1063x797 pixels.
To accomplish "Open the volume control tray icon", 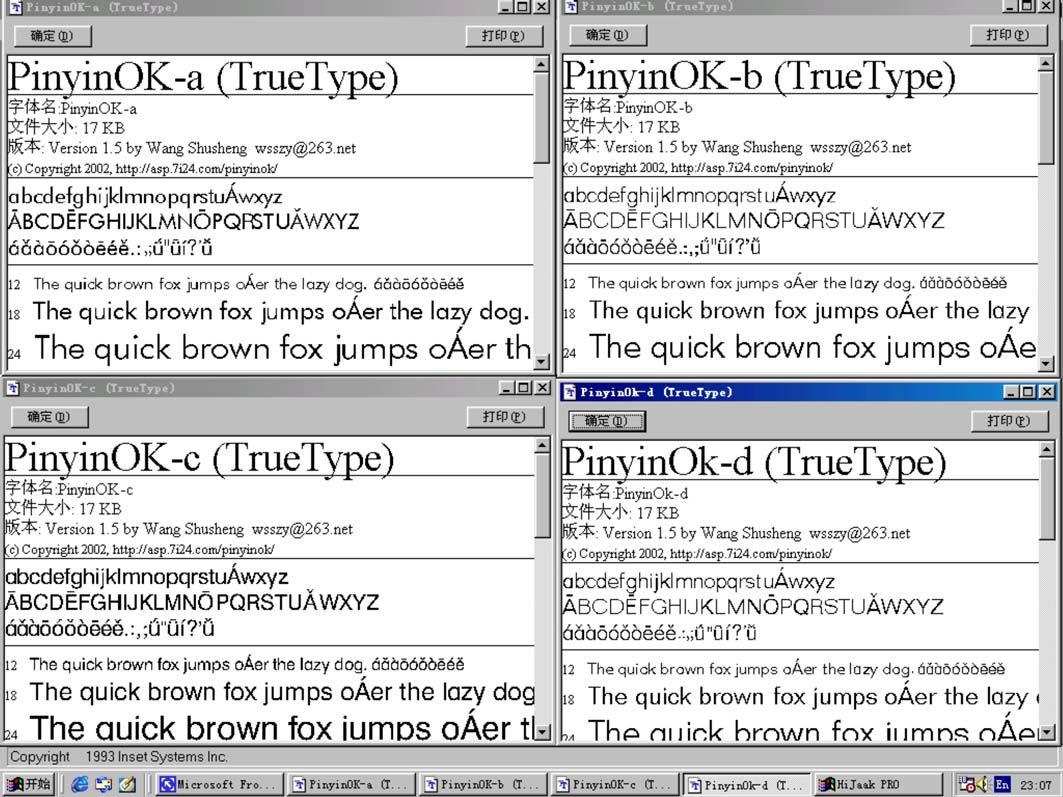I will tap(983, 785).
